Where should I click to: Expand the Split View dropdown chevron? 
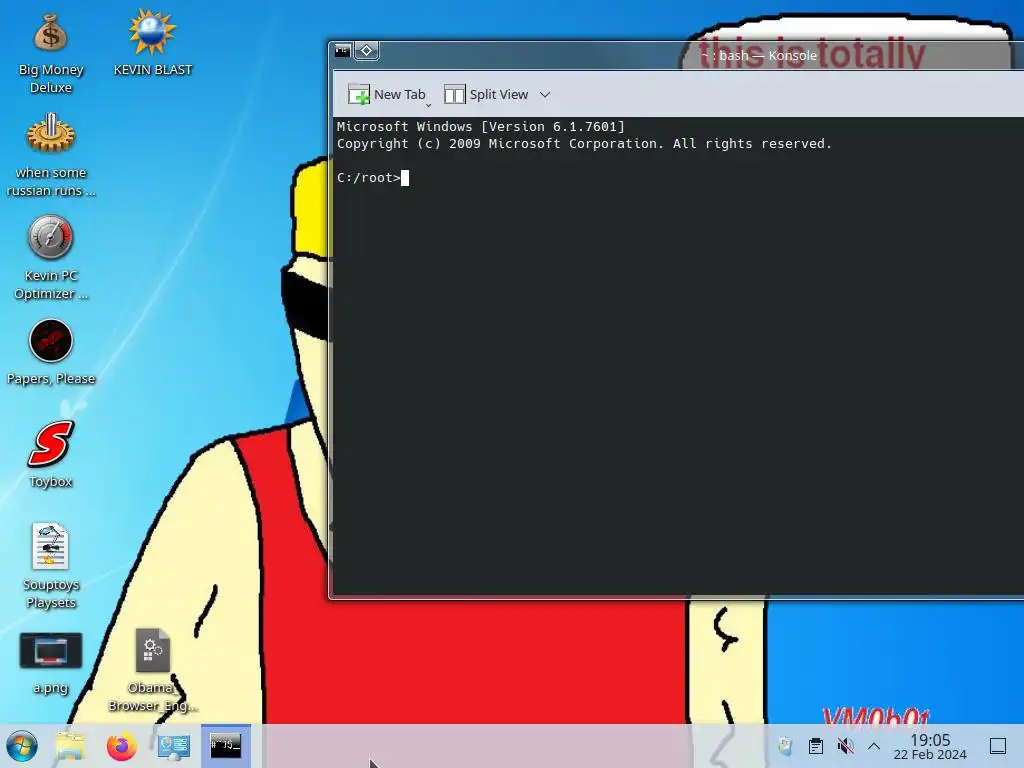545,95
